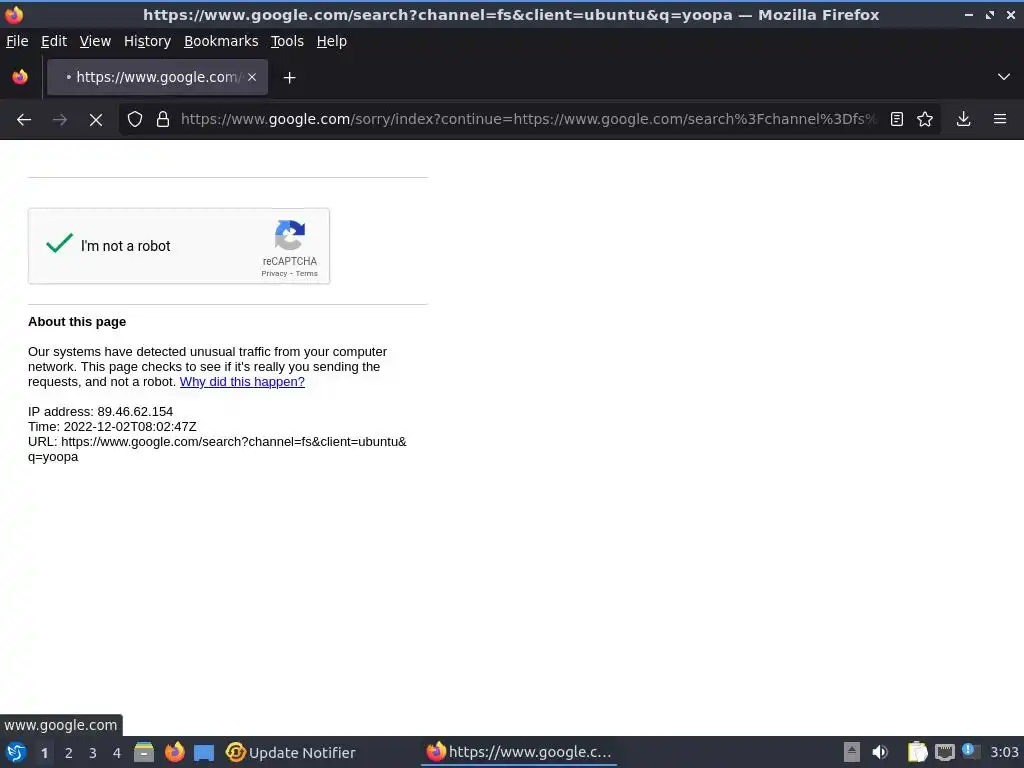
Task: Show site security padlock info
Action: coord(163,119)
